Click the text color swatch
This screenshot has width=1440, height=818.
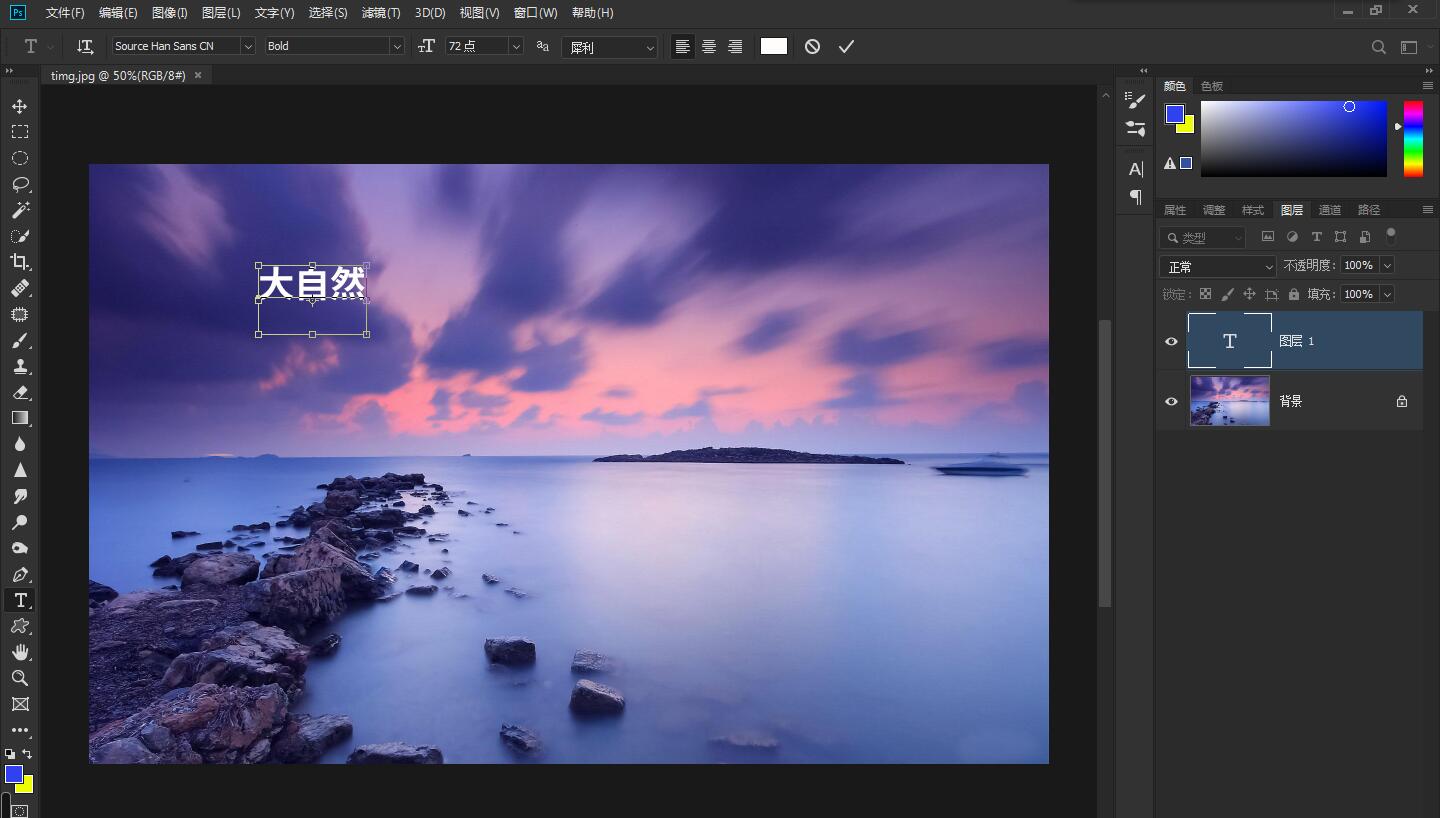point(773,46)
